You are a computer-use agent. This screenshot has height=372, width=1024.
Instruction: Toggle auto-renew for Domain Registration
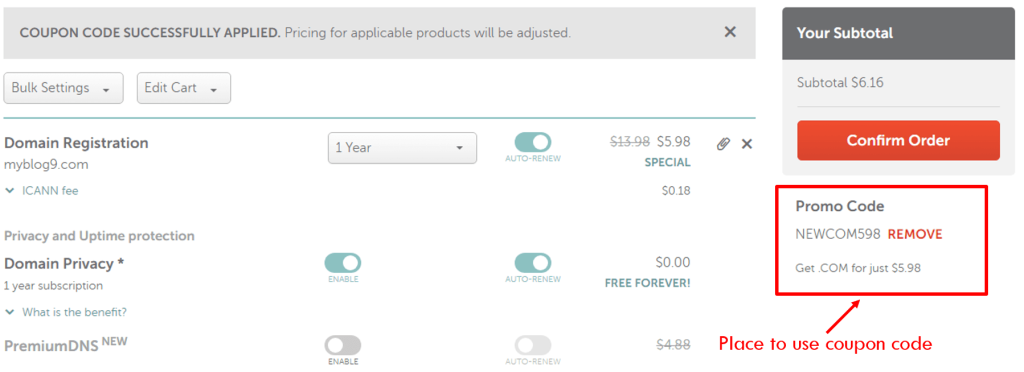(x=532, y=142)
